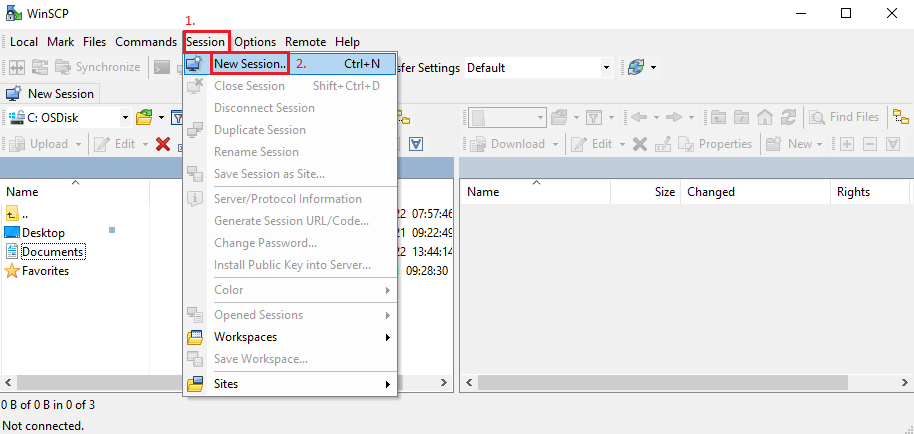Screen dimensions: 914x434
Task: Open the Remote menu
Action: click(x=305, y=42)
